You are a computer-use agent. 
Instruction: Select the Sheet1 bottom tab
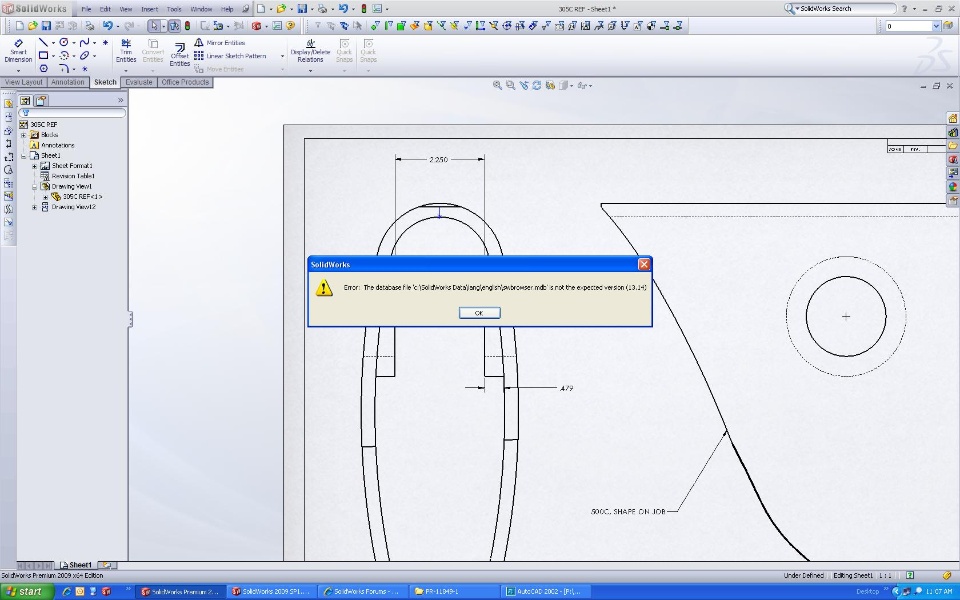coord(76,565)
